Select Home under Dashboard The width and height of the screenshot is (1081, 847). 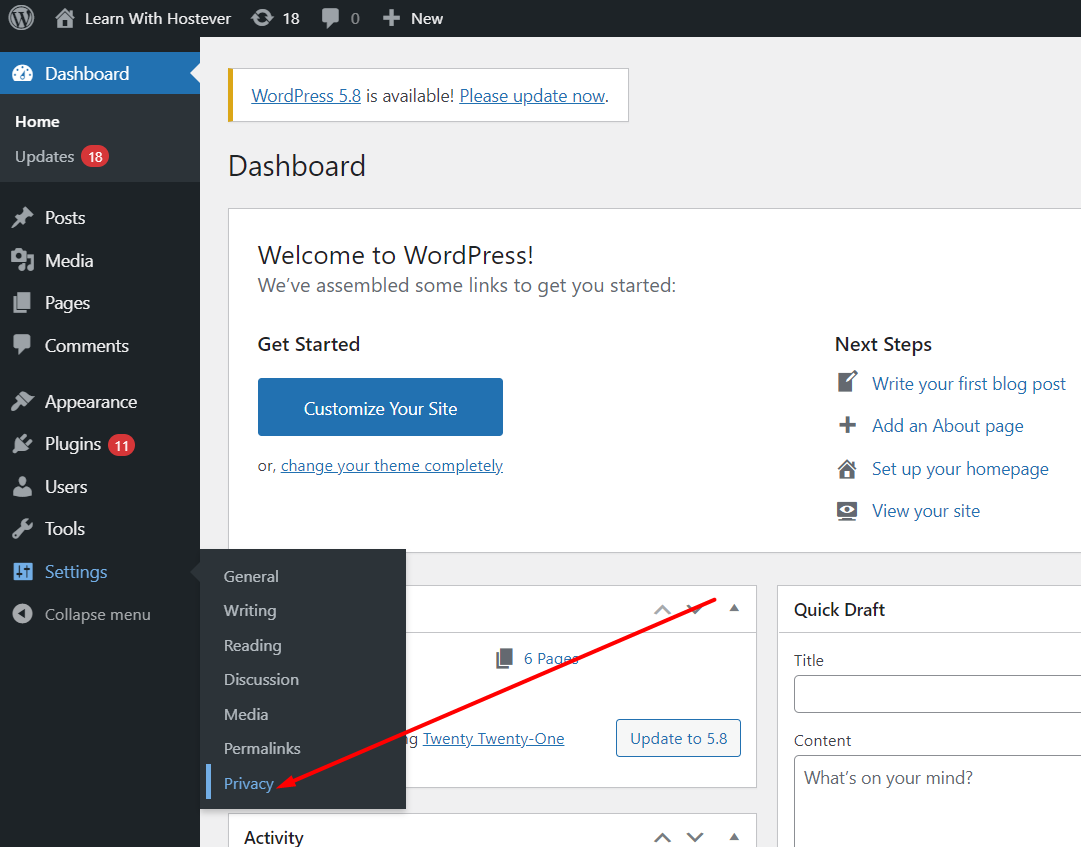tap(37, 122)
